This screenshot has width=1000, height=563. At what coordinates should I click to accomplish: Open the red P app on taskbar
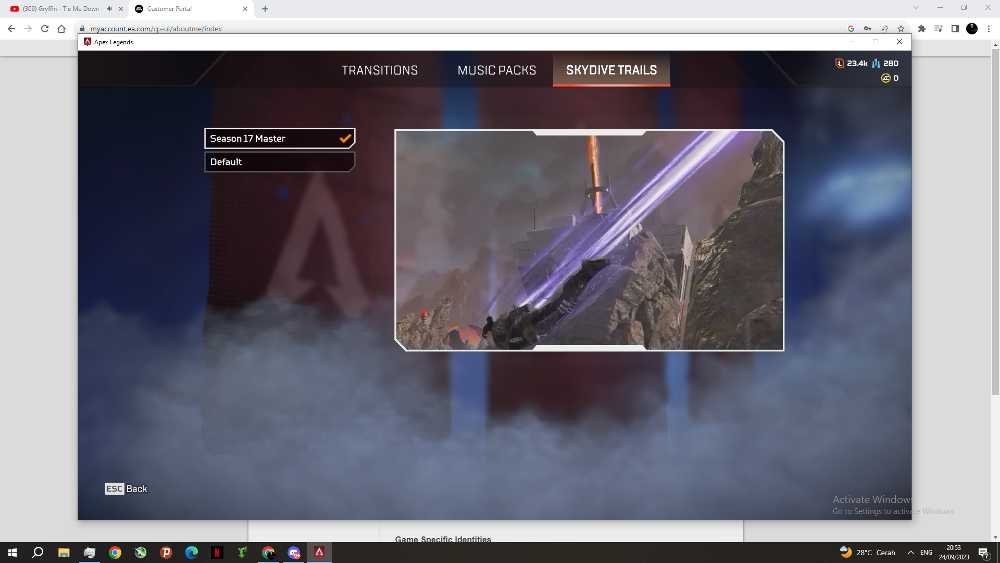166,552
